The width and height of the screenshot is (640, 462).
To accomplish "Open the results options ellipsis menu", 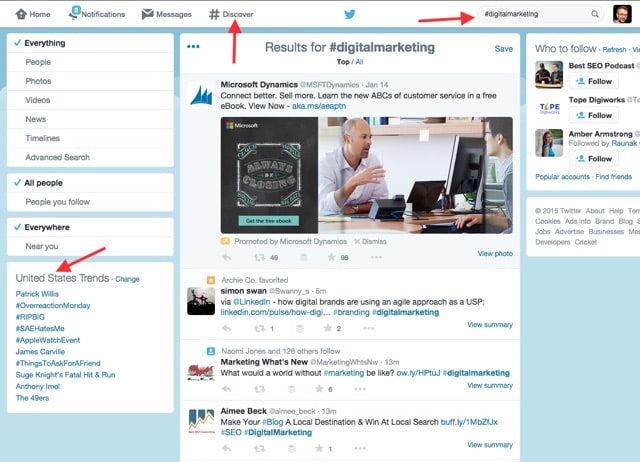I will 193,47.
